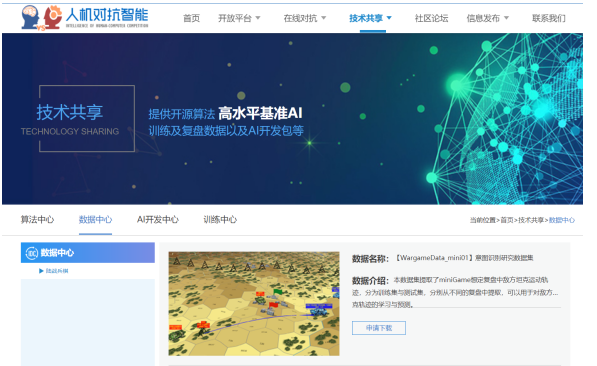
Task: Select 陆战兵棋 in the sidebar list
Action: [57, 271]
